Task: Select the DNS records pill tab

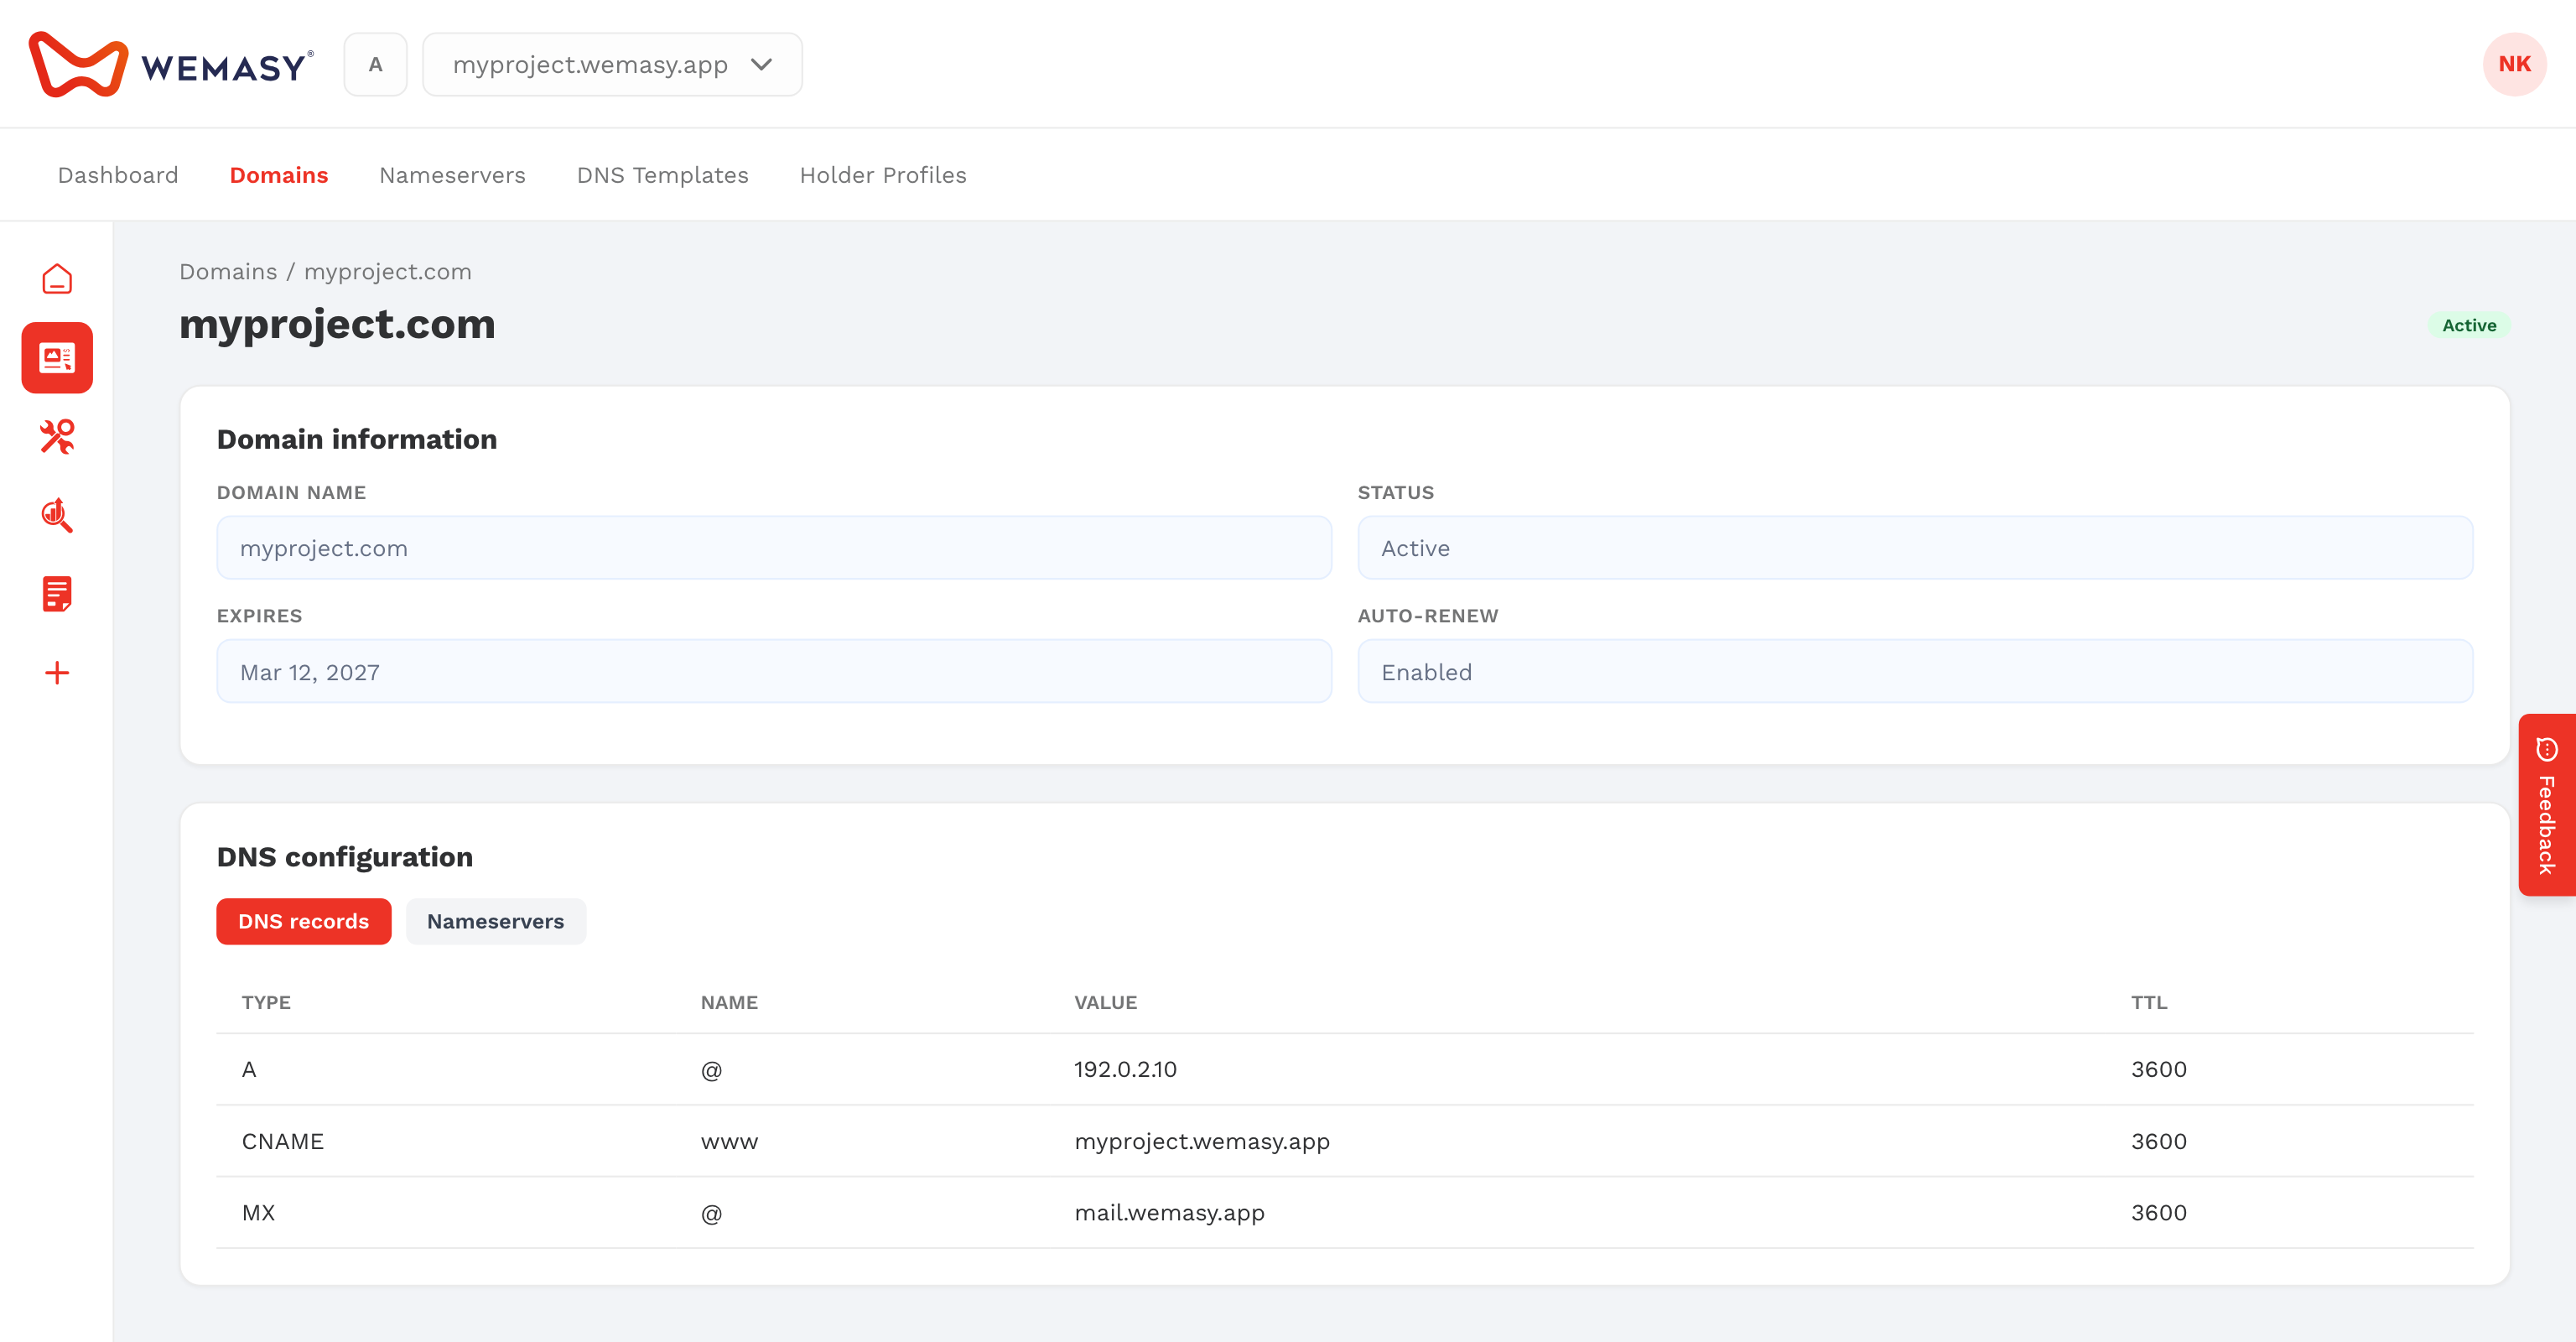Action: click(x=303, y=921)
